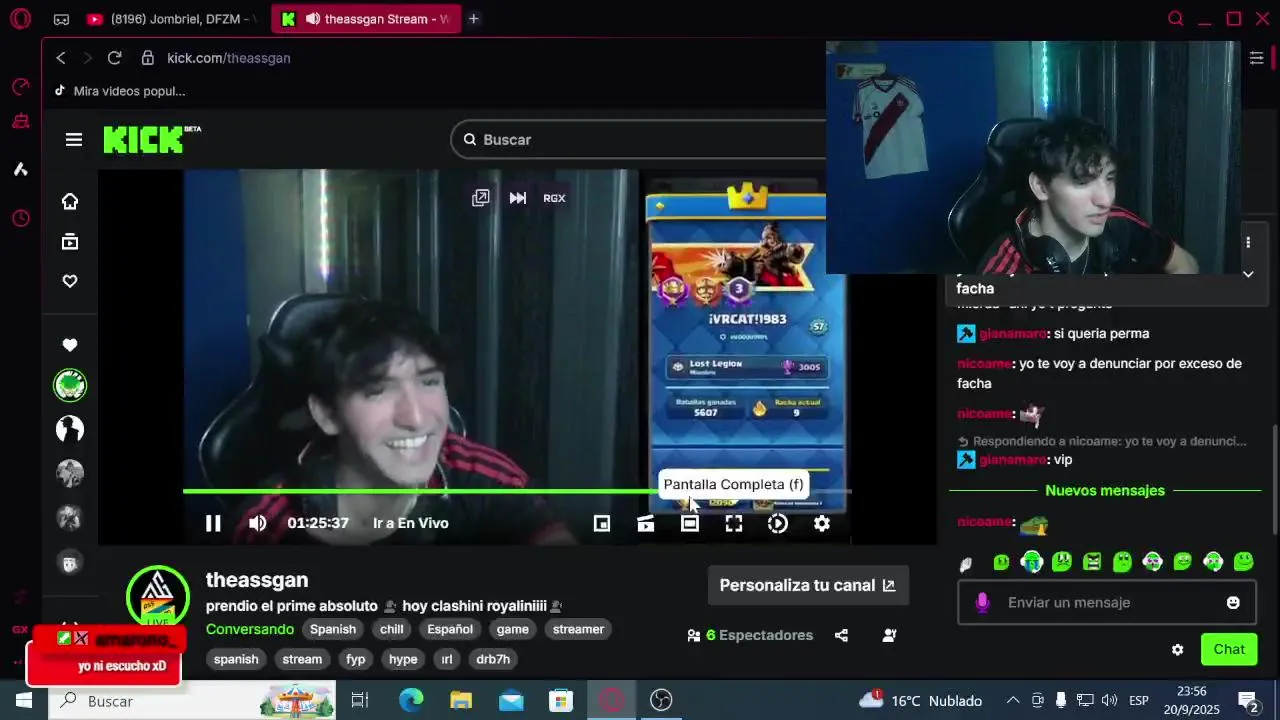Open Kick hamburger menu

click(74, 140)
